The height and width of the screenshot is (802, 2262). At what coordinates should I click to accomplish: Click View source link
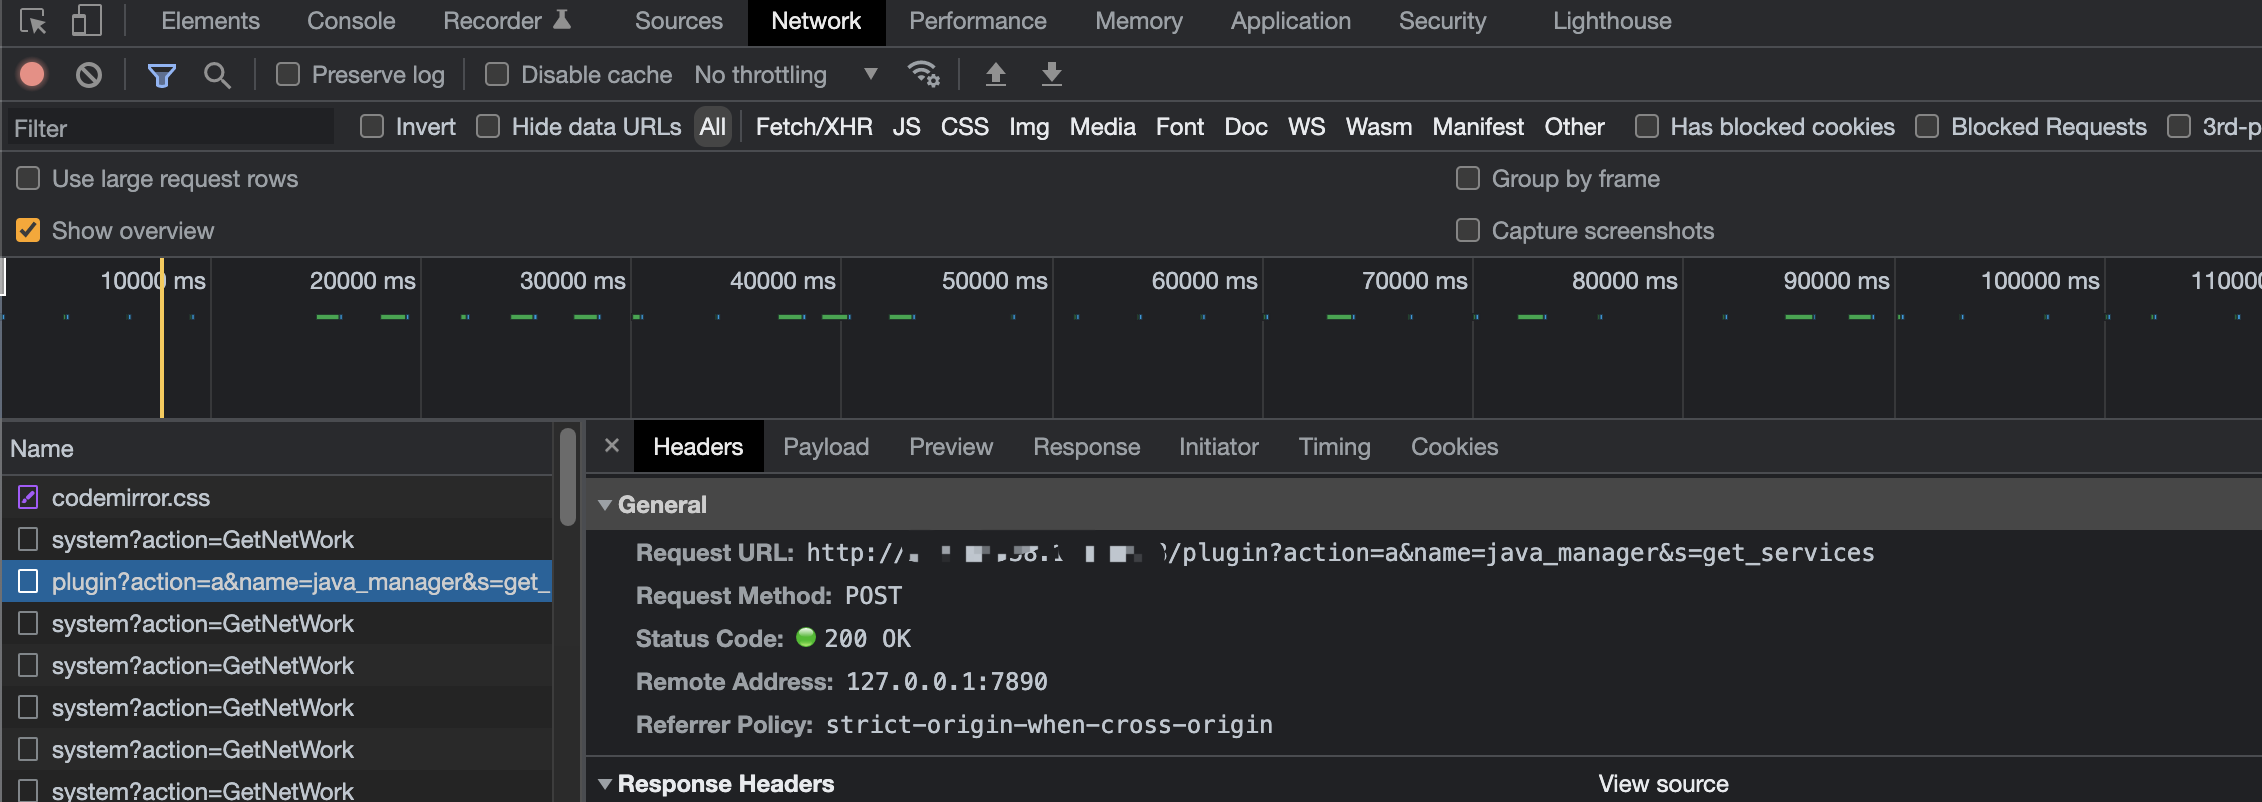point(1663,784)
